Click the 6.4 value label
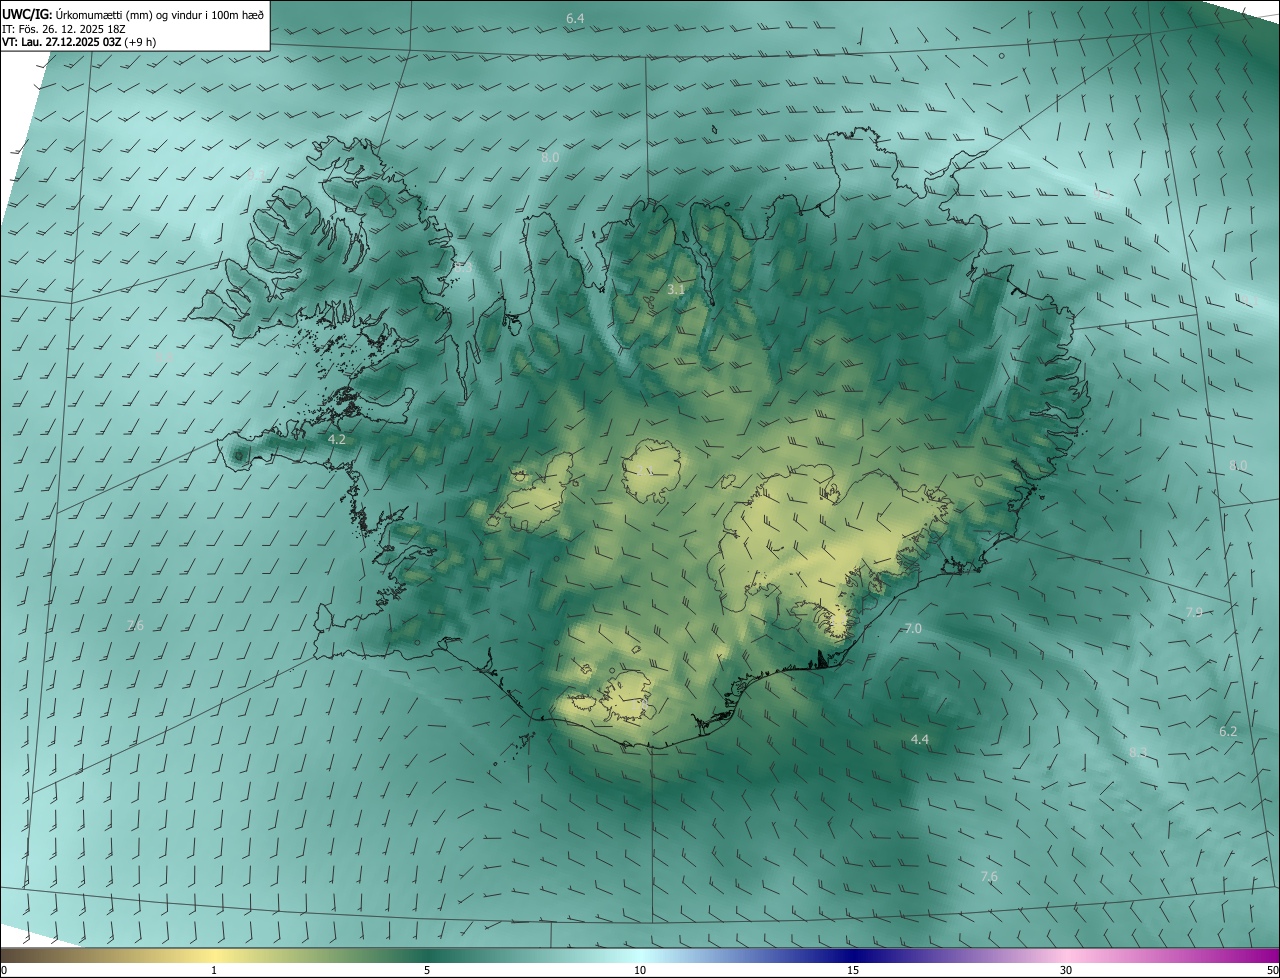This screenshot has width=1280, height=978. [x=575, y=19]
